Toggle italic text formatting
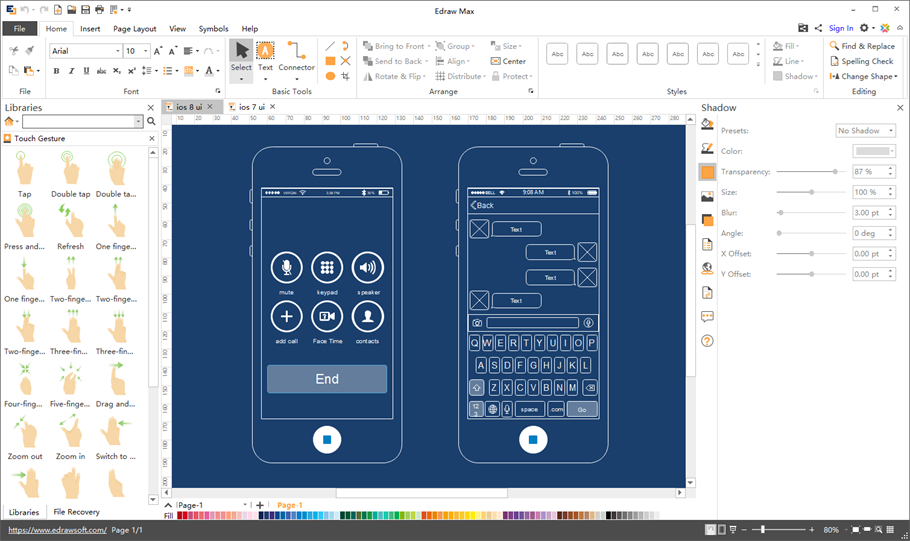Image resolution: width=910 pixels, height=541 pixels. click(71, 71)
